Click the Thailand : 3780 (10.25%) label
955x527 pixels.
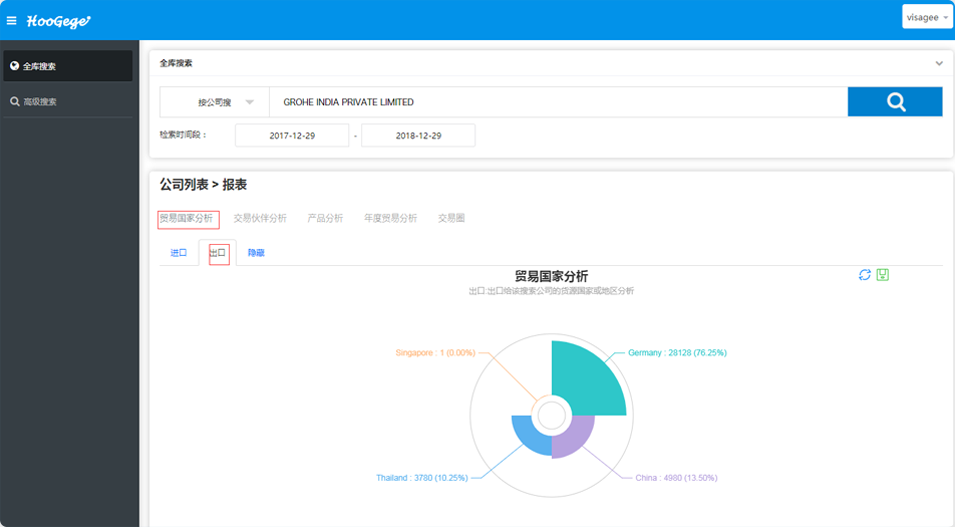click(x=422, y=478)
